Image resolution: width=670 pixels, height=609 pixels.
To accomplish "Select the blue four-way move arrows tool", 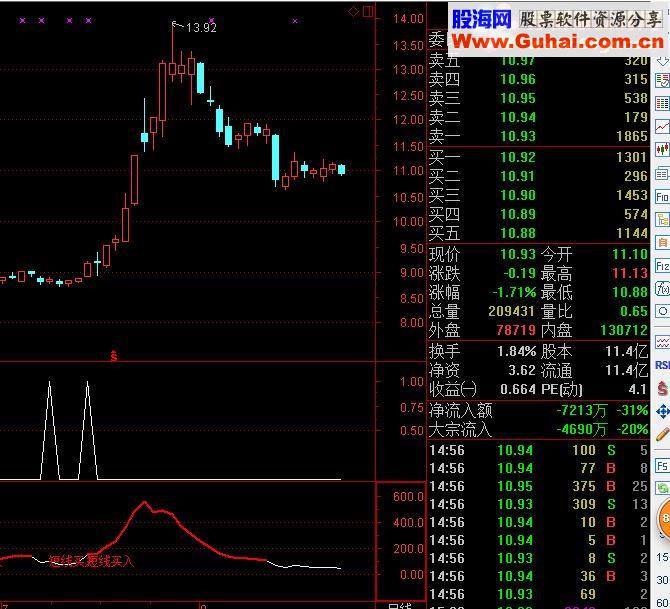I will pos(663,412).
